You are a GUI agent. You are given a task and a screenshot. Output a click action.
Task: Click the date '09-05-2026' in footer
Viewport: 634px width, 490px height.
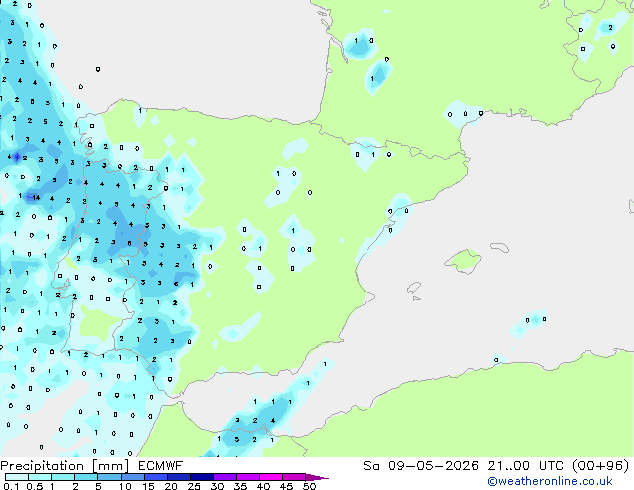433,466
